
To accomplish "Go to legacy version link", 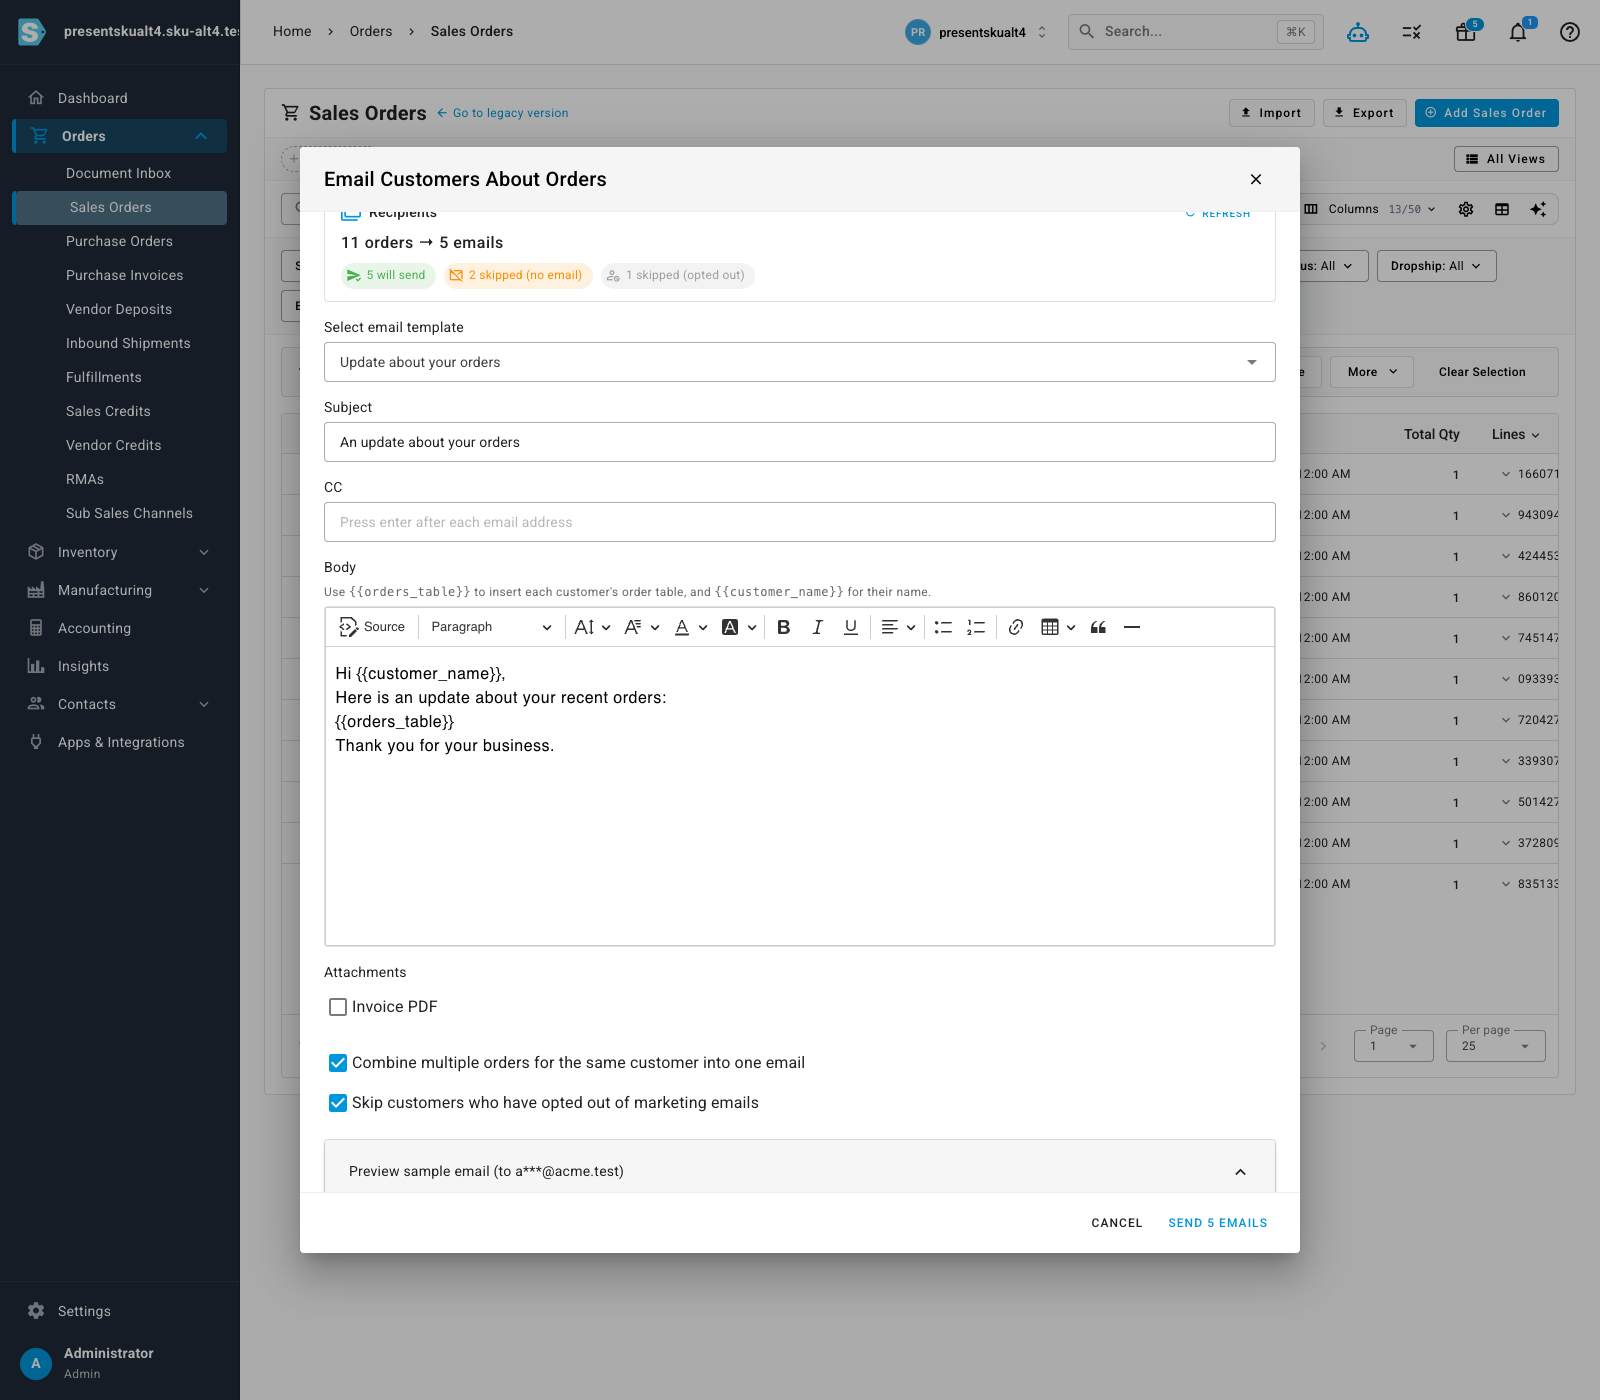I will [x=502, y=113].
